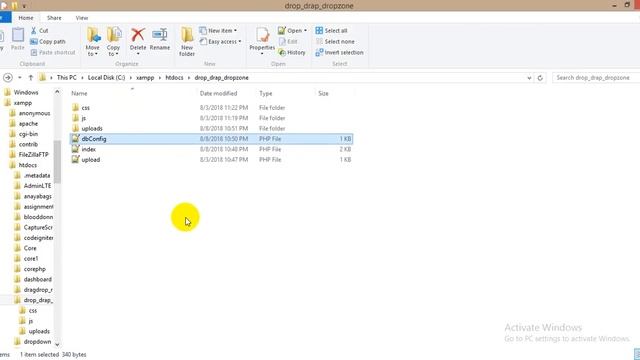Click xampp in the address breadcrumb
The image size is (640, 360).
[145, 78]
